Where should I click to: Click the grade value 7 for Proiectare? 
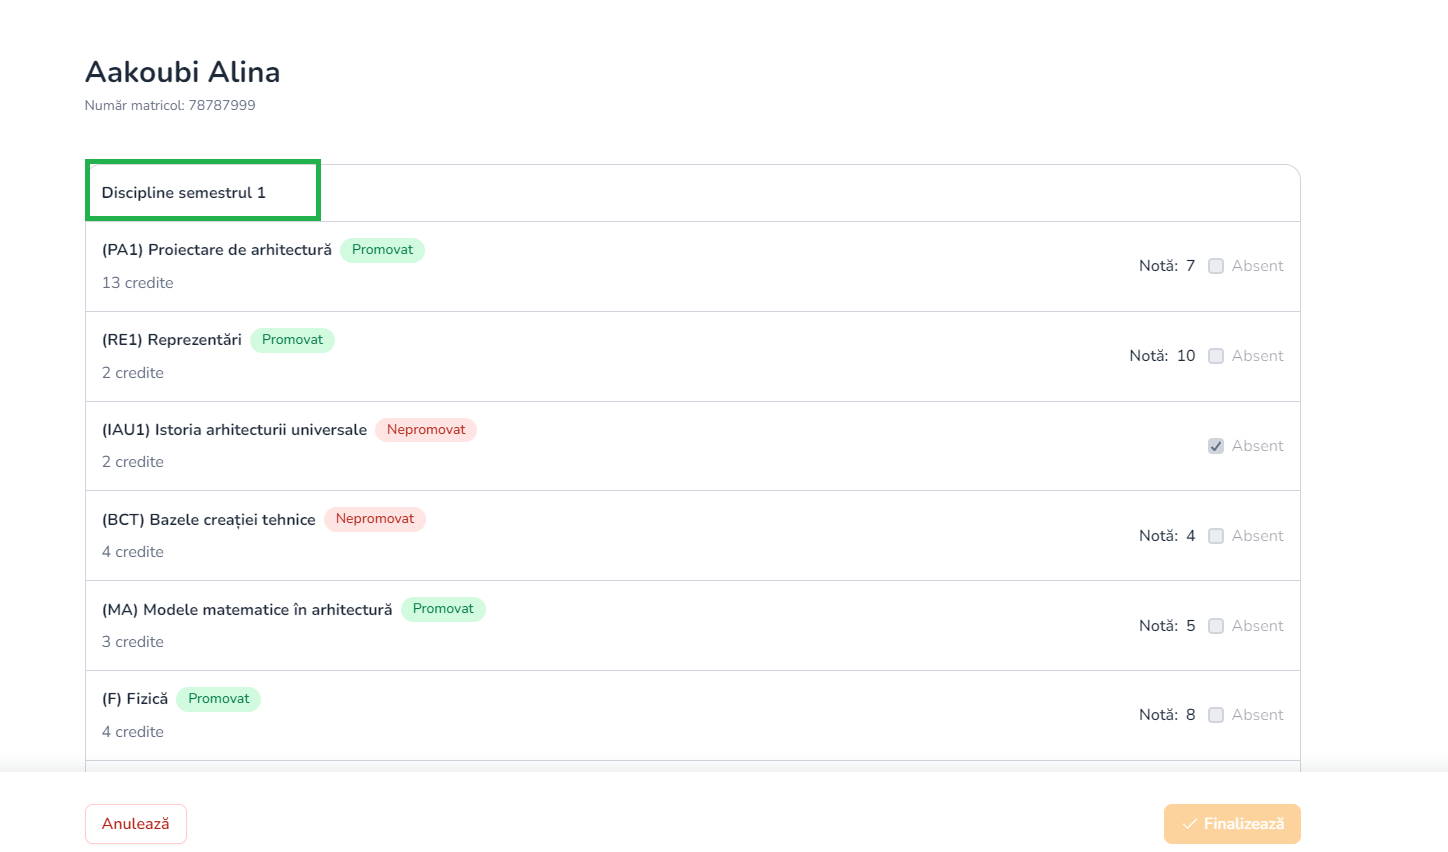pos(1190,266)
